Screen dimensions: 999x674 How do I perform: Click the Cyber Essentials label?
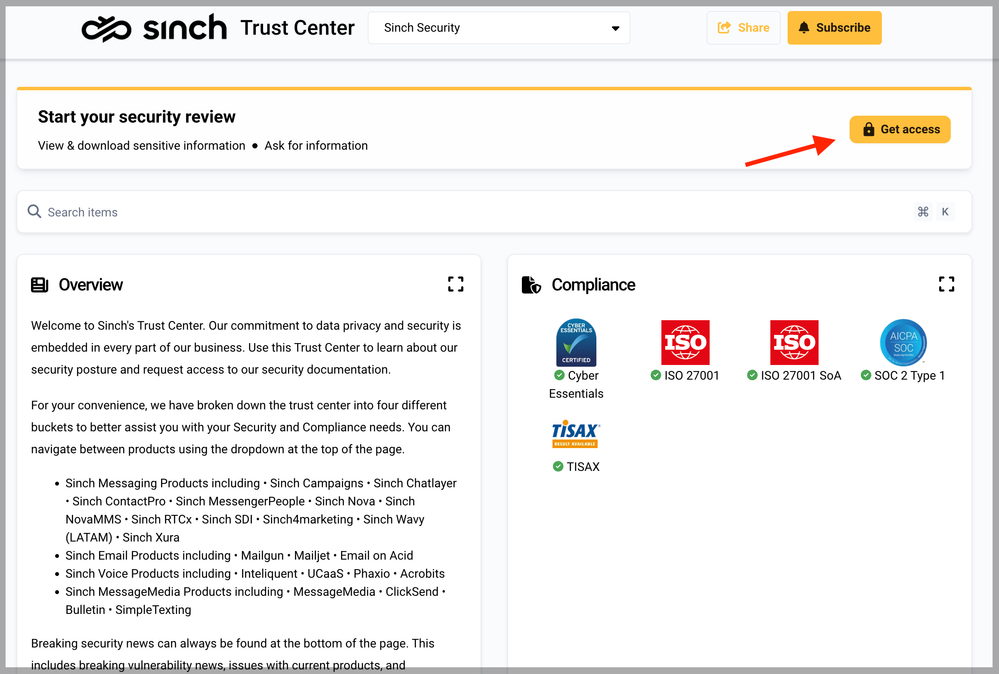(576, 385)
